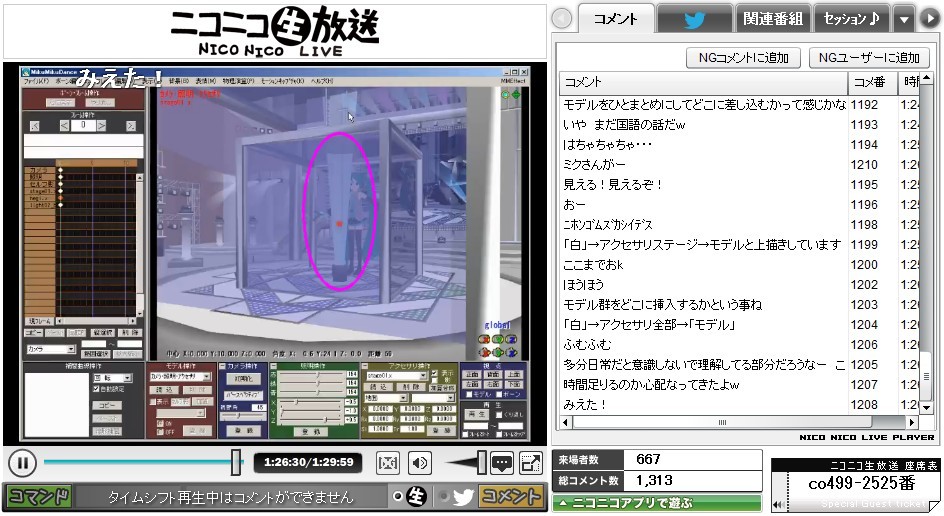Click the NGユーザーに追加 button
The width and height of the screenshot is (944, 516).
(x=869, y=58)
